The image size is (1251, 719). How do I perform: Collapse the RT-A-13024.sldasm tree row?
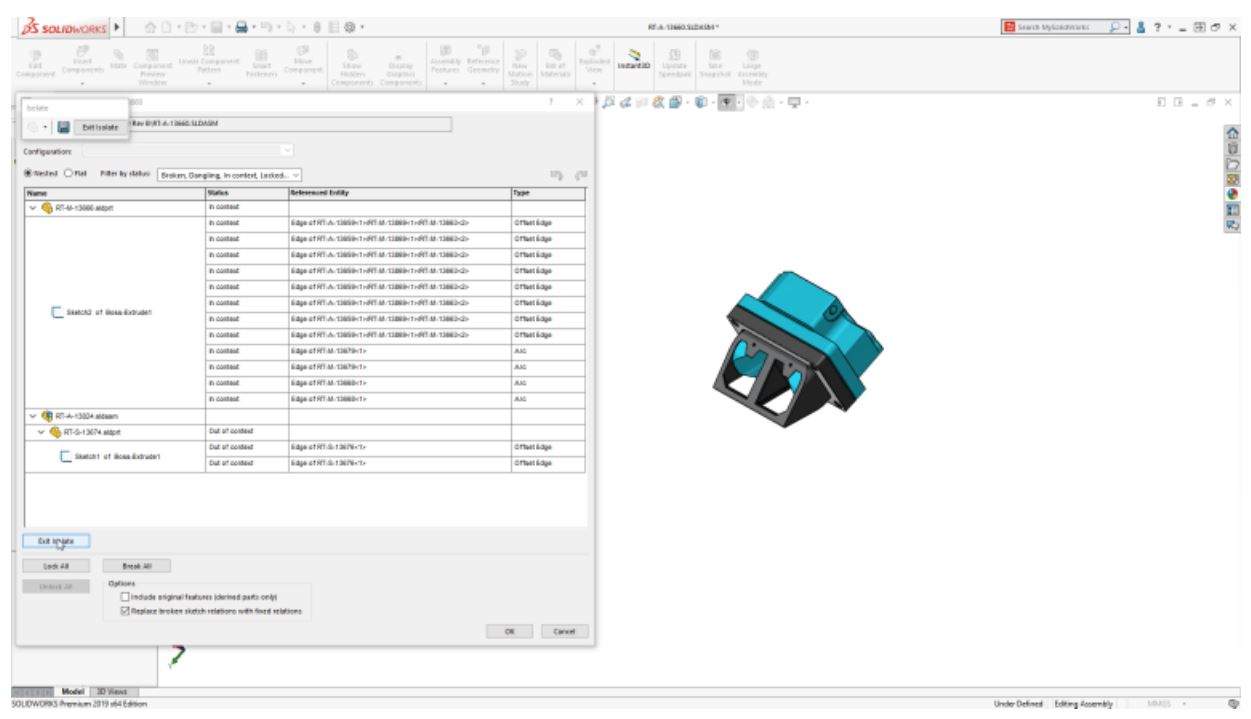32,412
